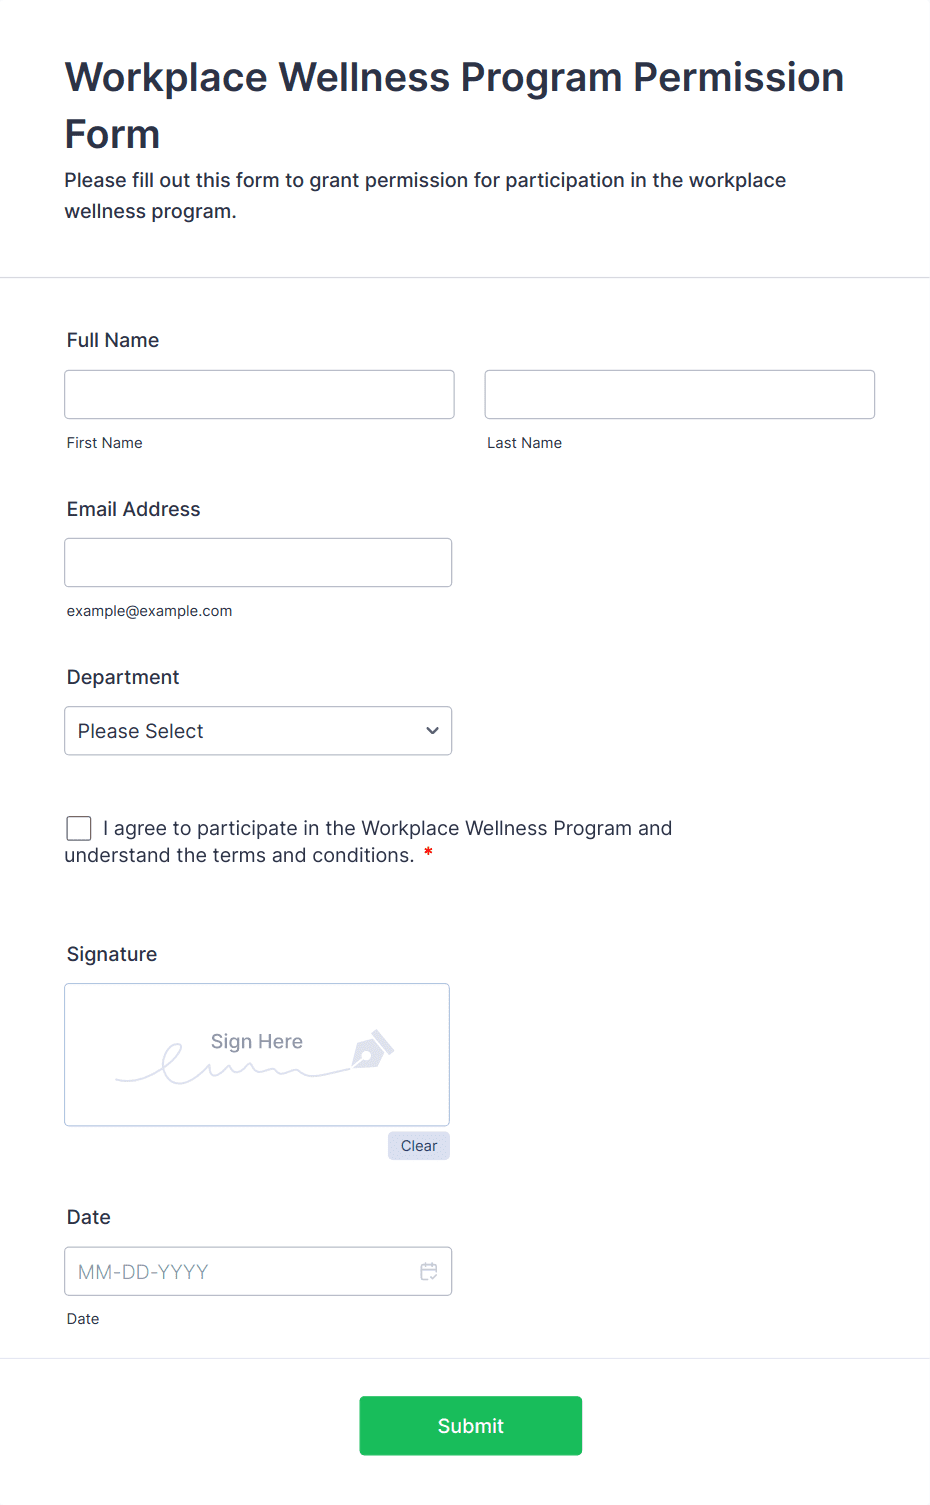
Task: Open the Department dropdown
Action: click(x=258, y=731)
